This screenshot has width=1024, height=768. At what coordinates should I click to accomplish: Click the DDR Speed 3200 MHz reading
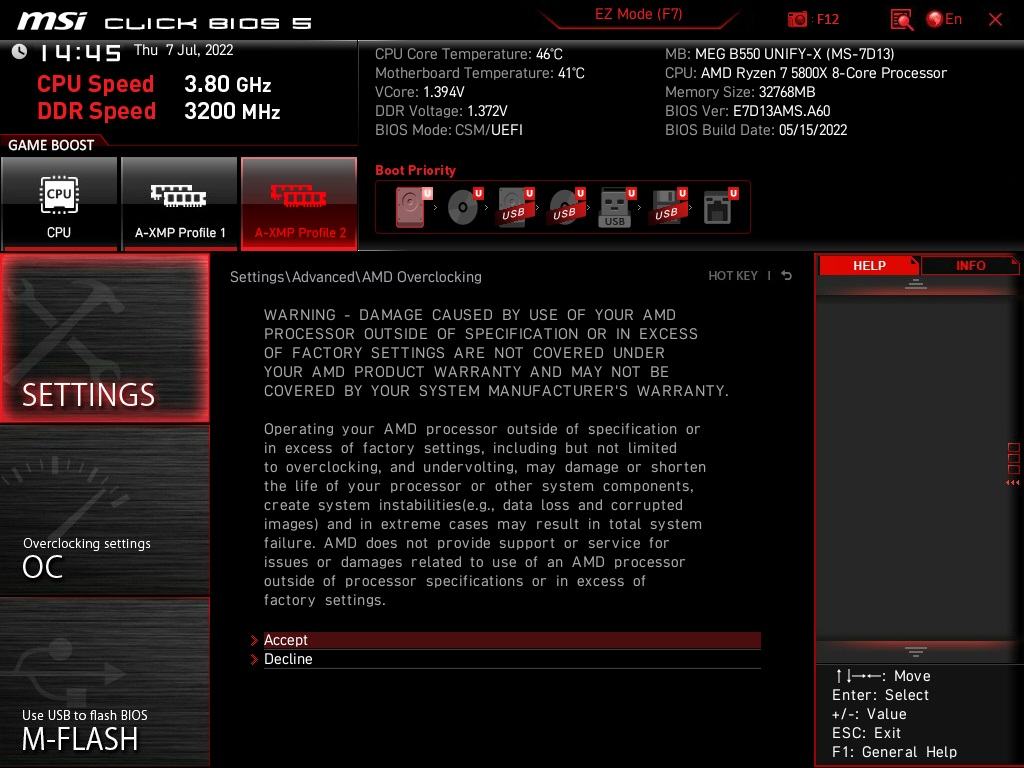click(159, 111)
